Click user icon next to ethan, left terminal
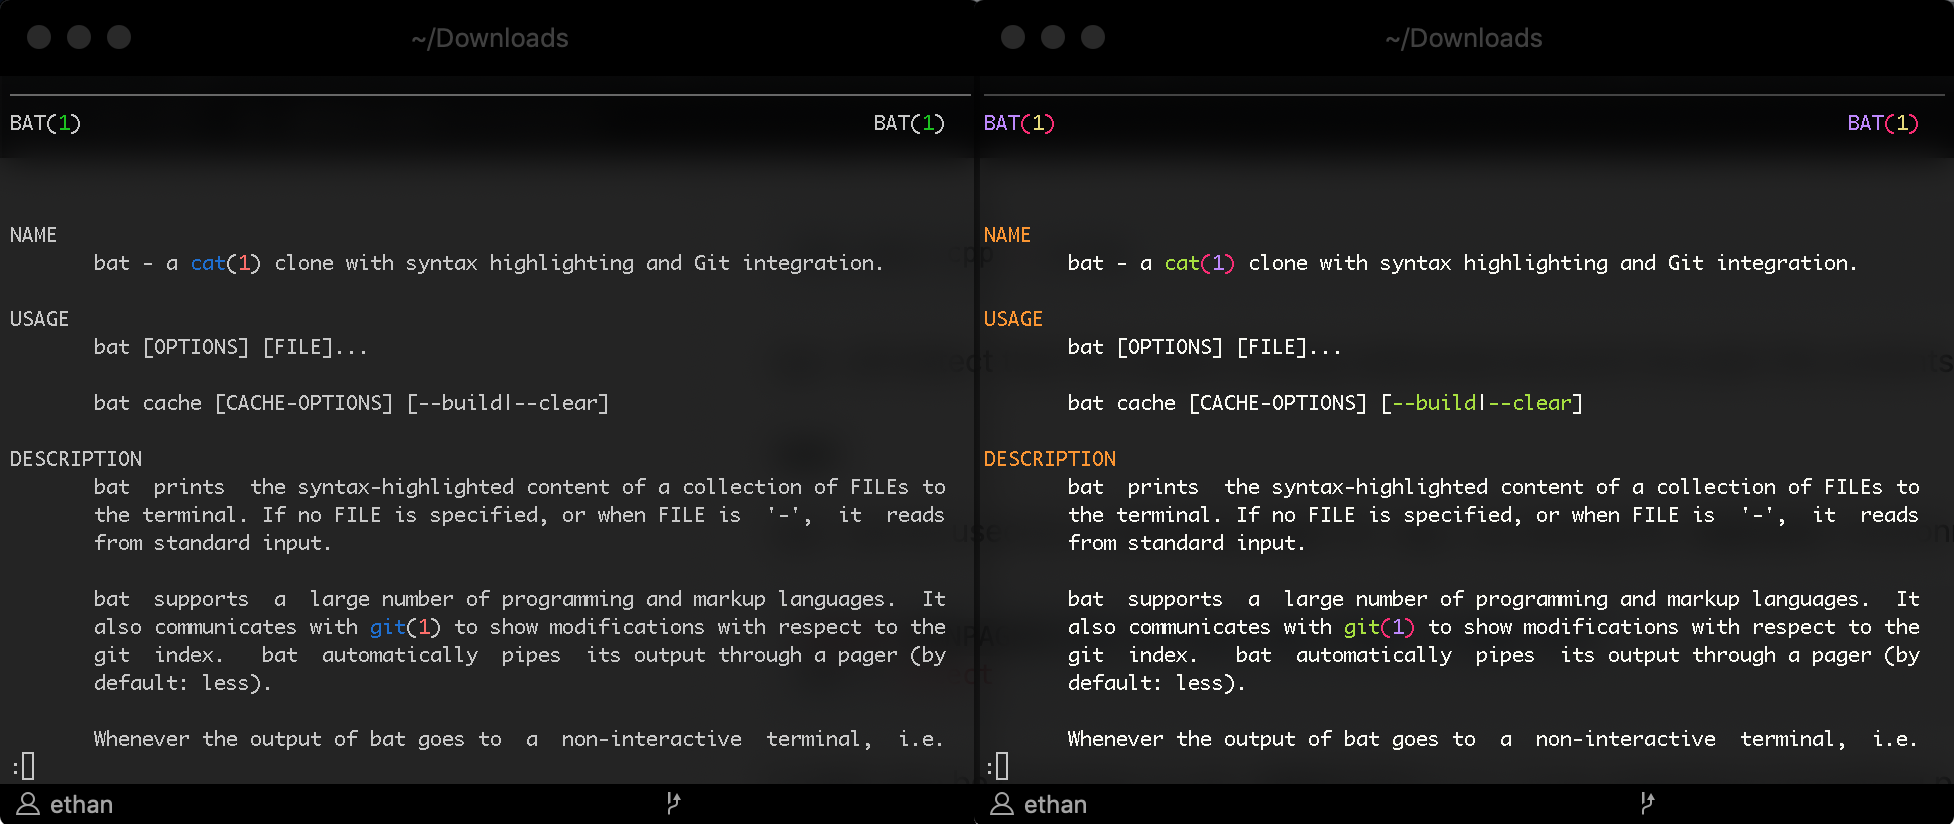 pos(28,804)
